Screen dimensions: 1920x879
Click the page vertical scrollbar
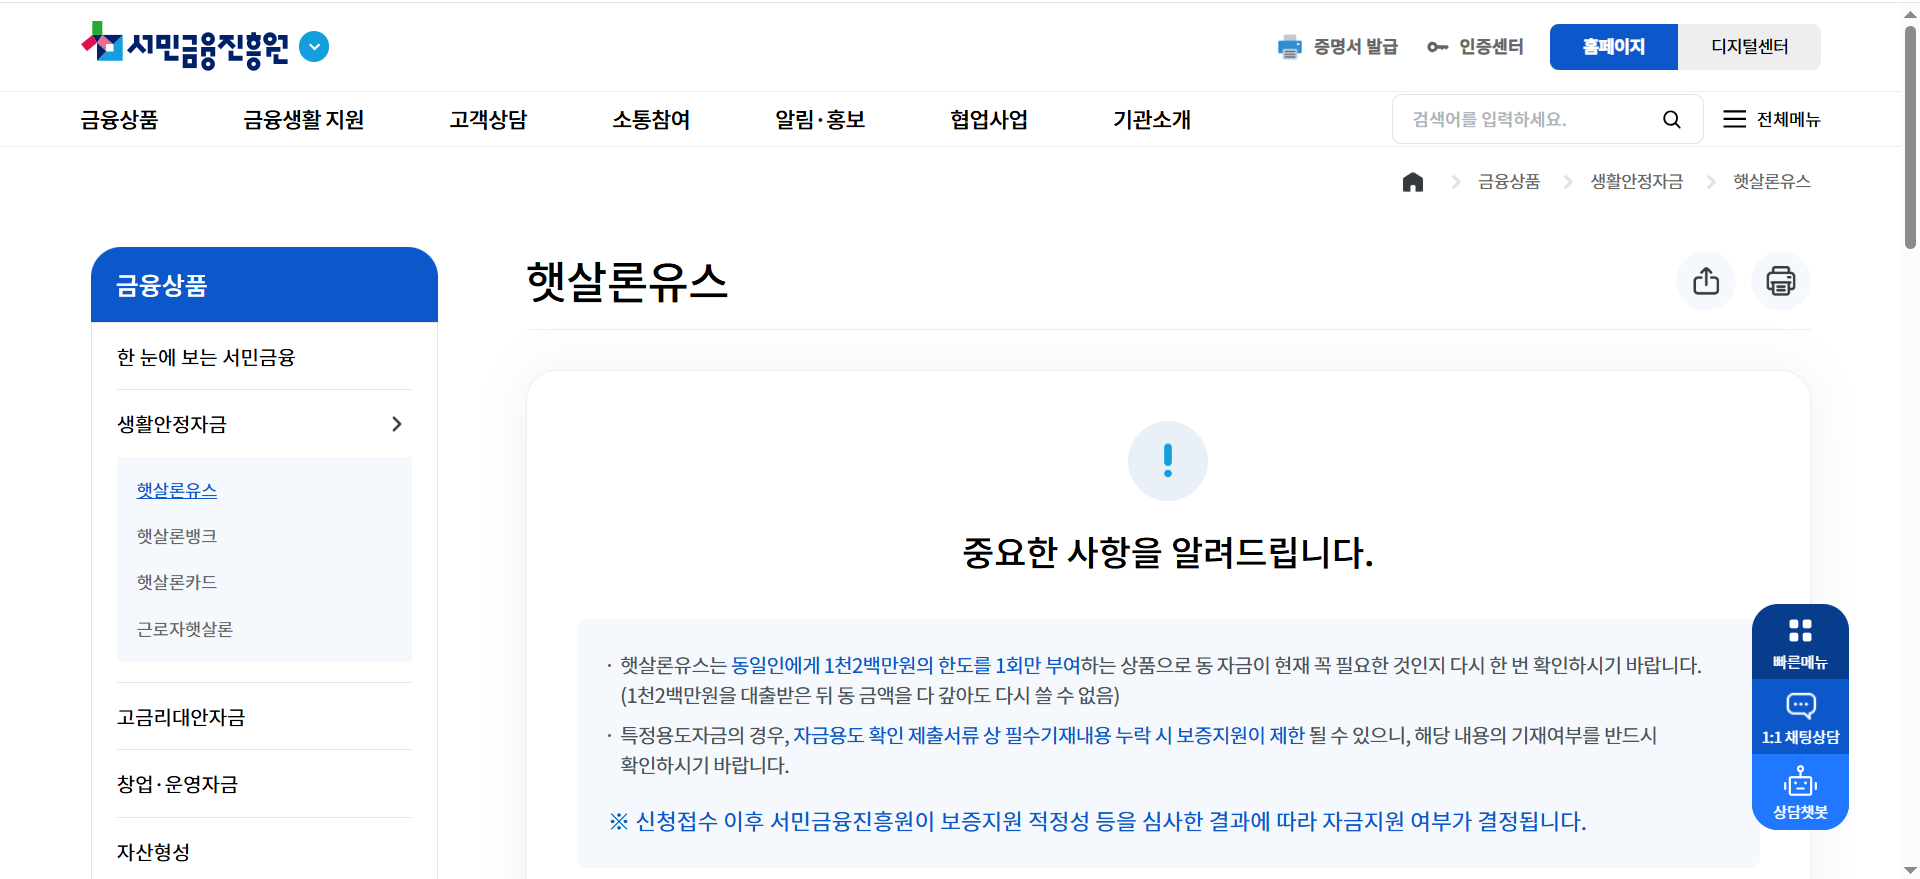pyautogui.click(x=1910, y=137)
